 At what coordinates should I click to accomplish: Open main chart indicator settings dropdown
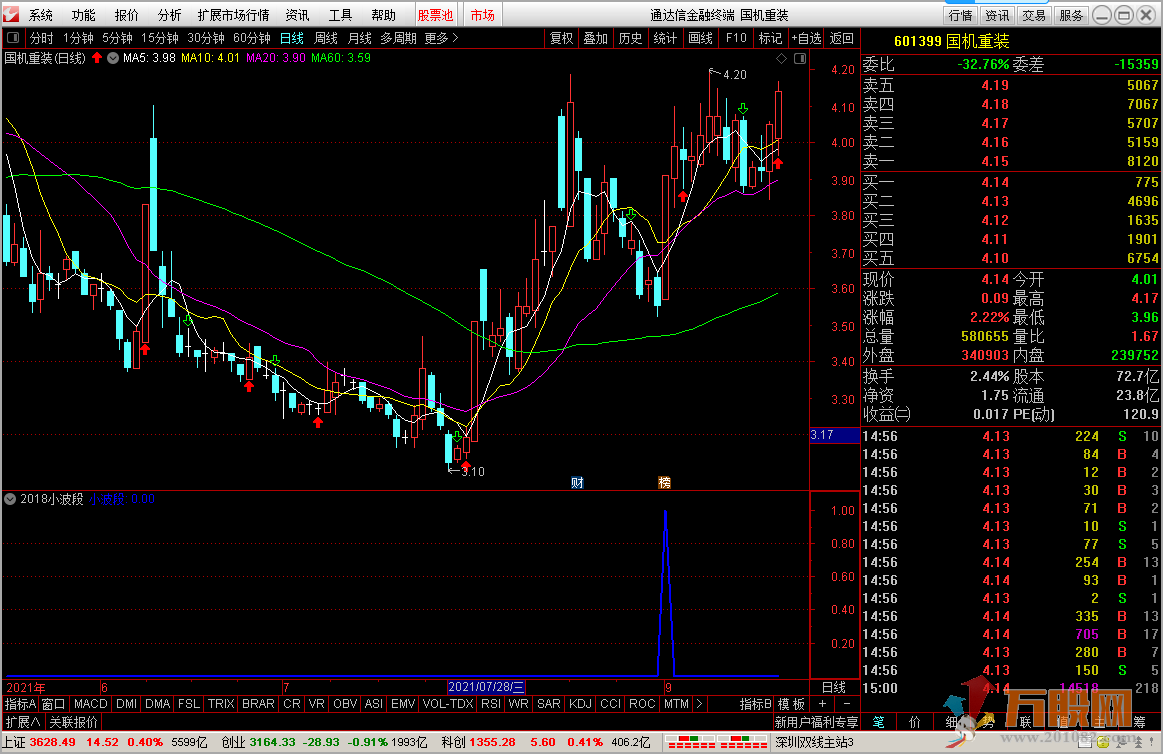tap(113, 58)
